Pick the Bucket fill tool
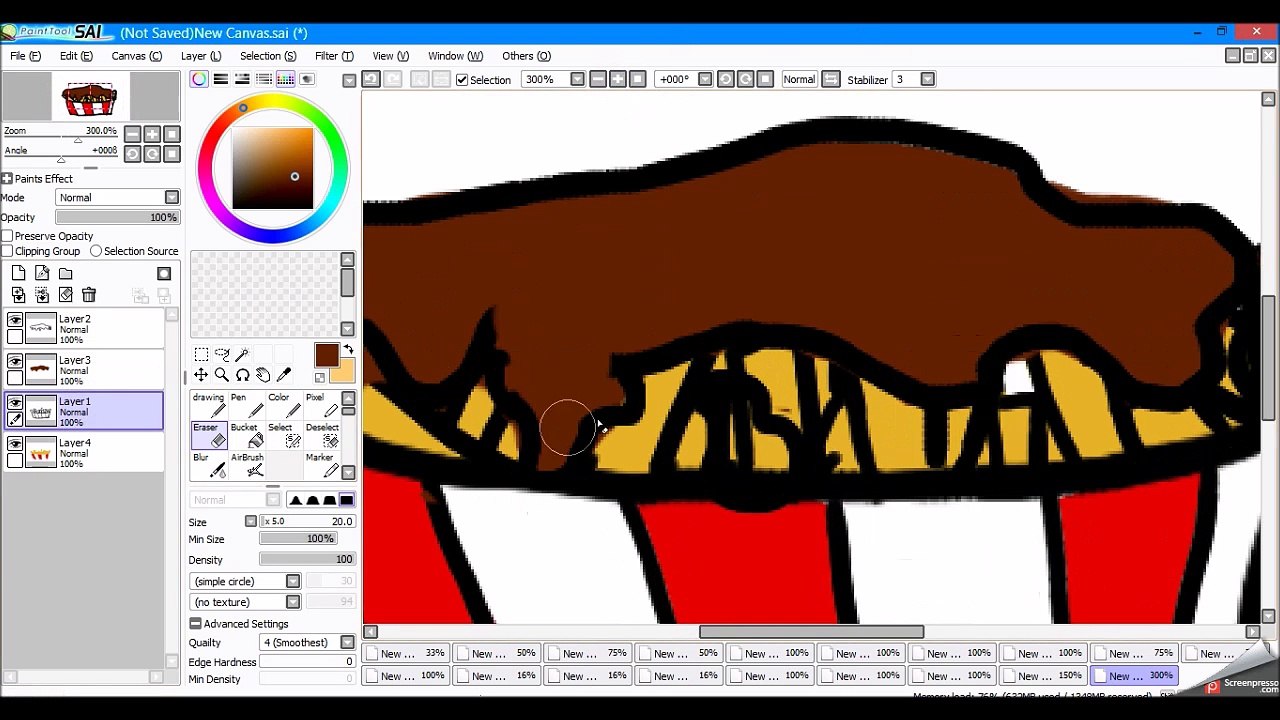Viewport: 1280px width, 720px height. point(246,435)
